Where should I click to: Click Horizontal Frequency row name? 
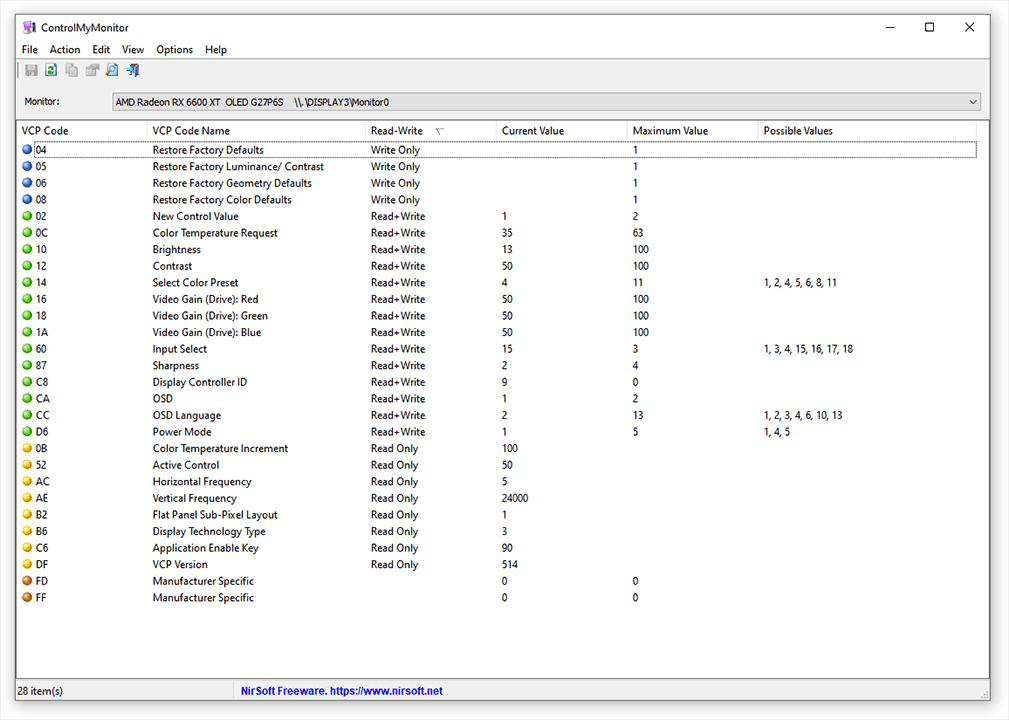(201, 482)
